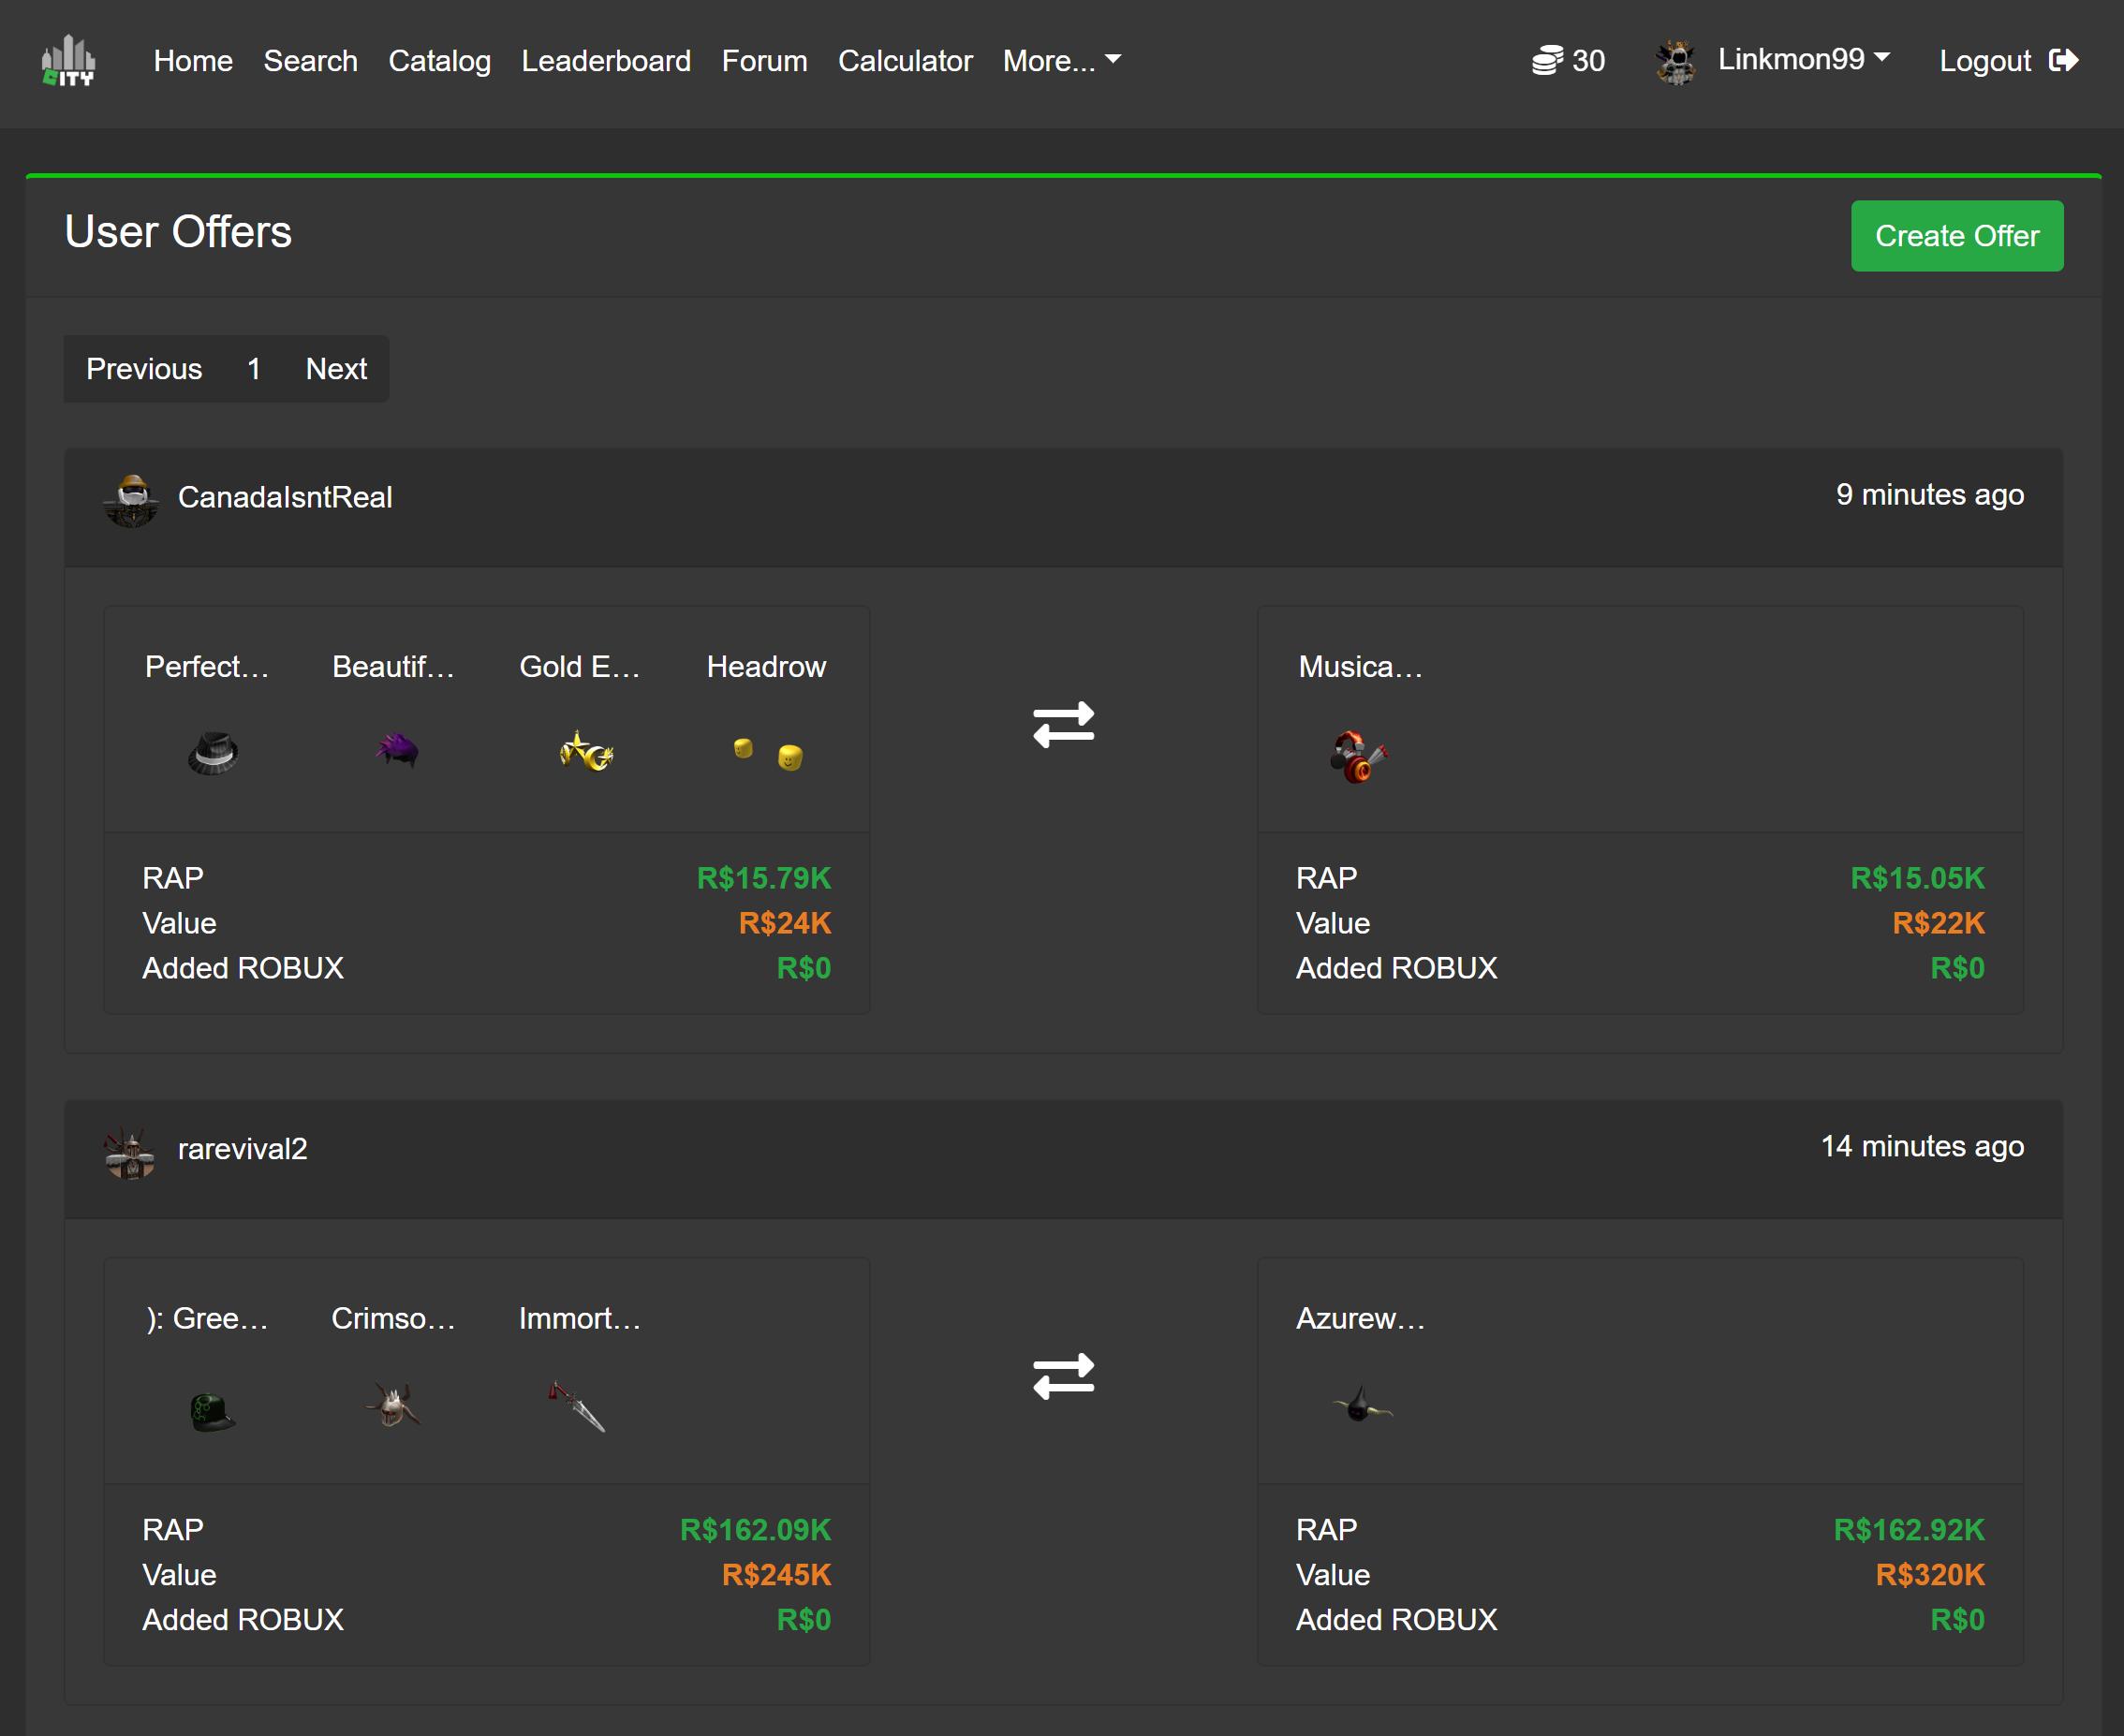Viewport: 2124px width, 1736px height.
Task: Click the Logout arrow icon
Action: point(2064,61)
